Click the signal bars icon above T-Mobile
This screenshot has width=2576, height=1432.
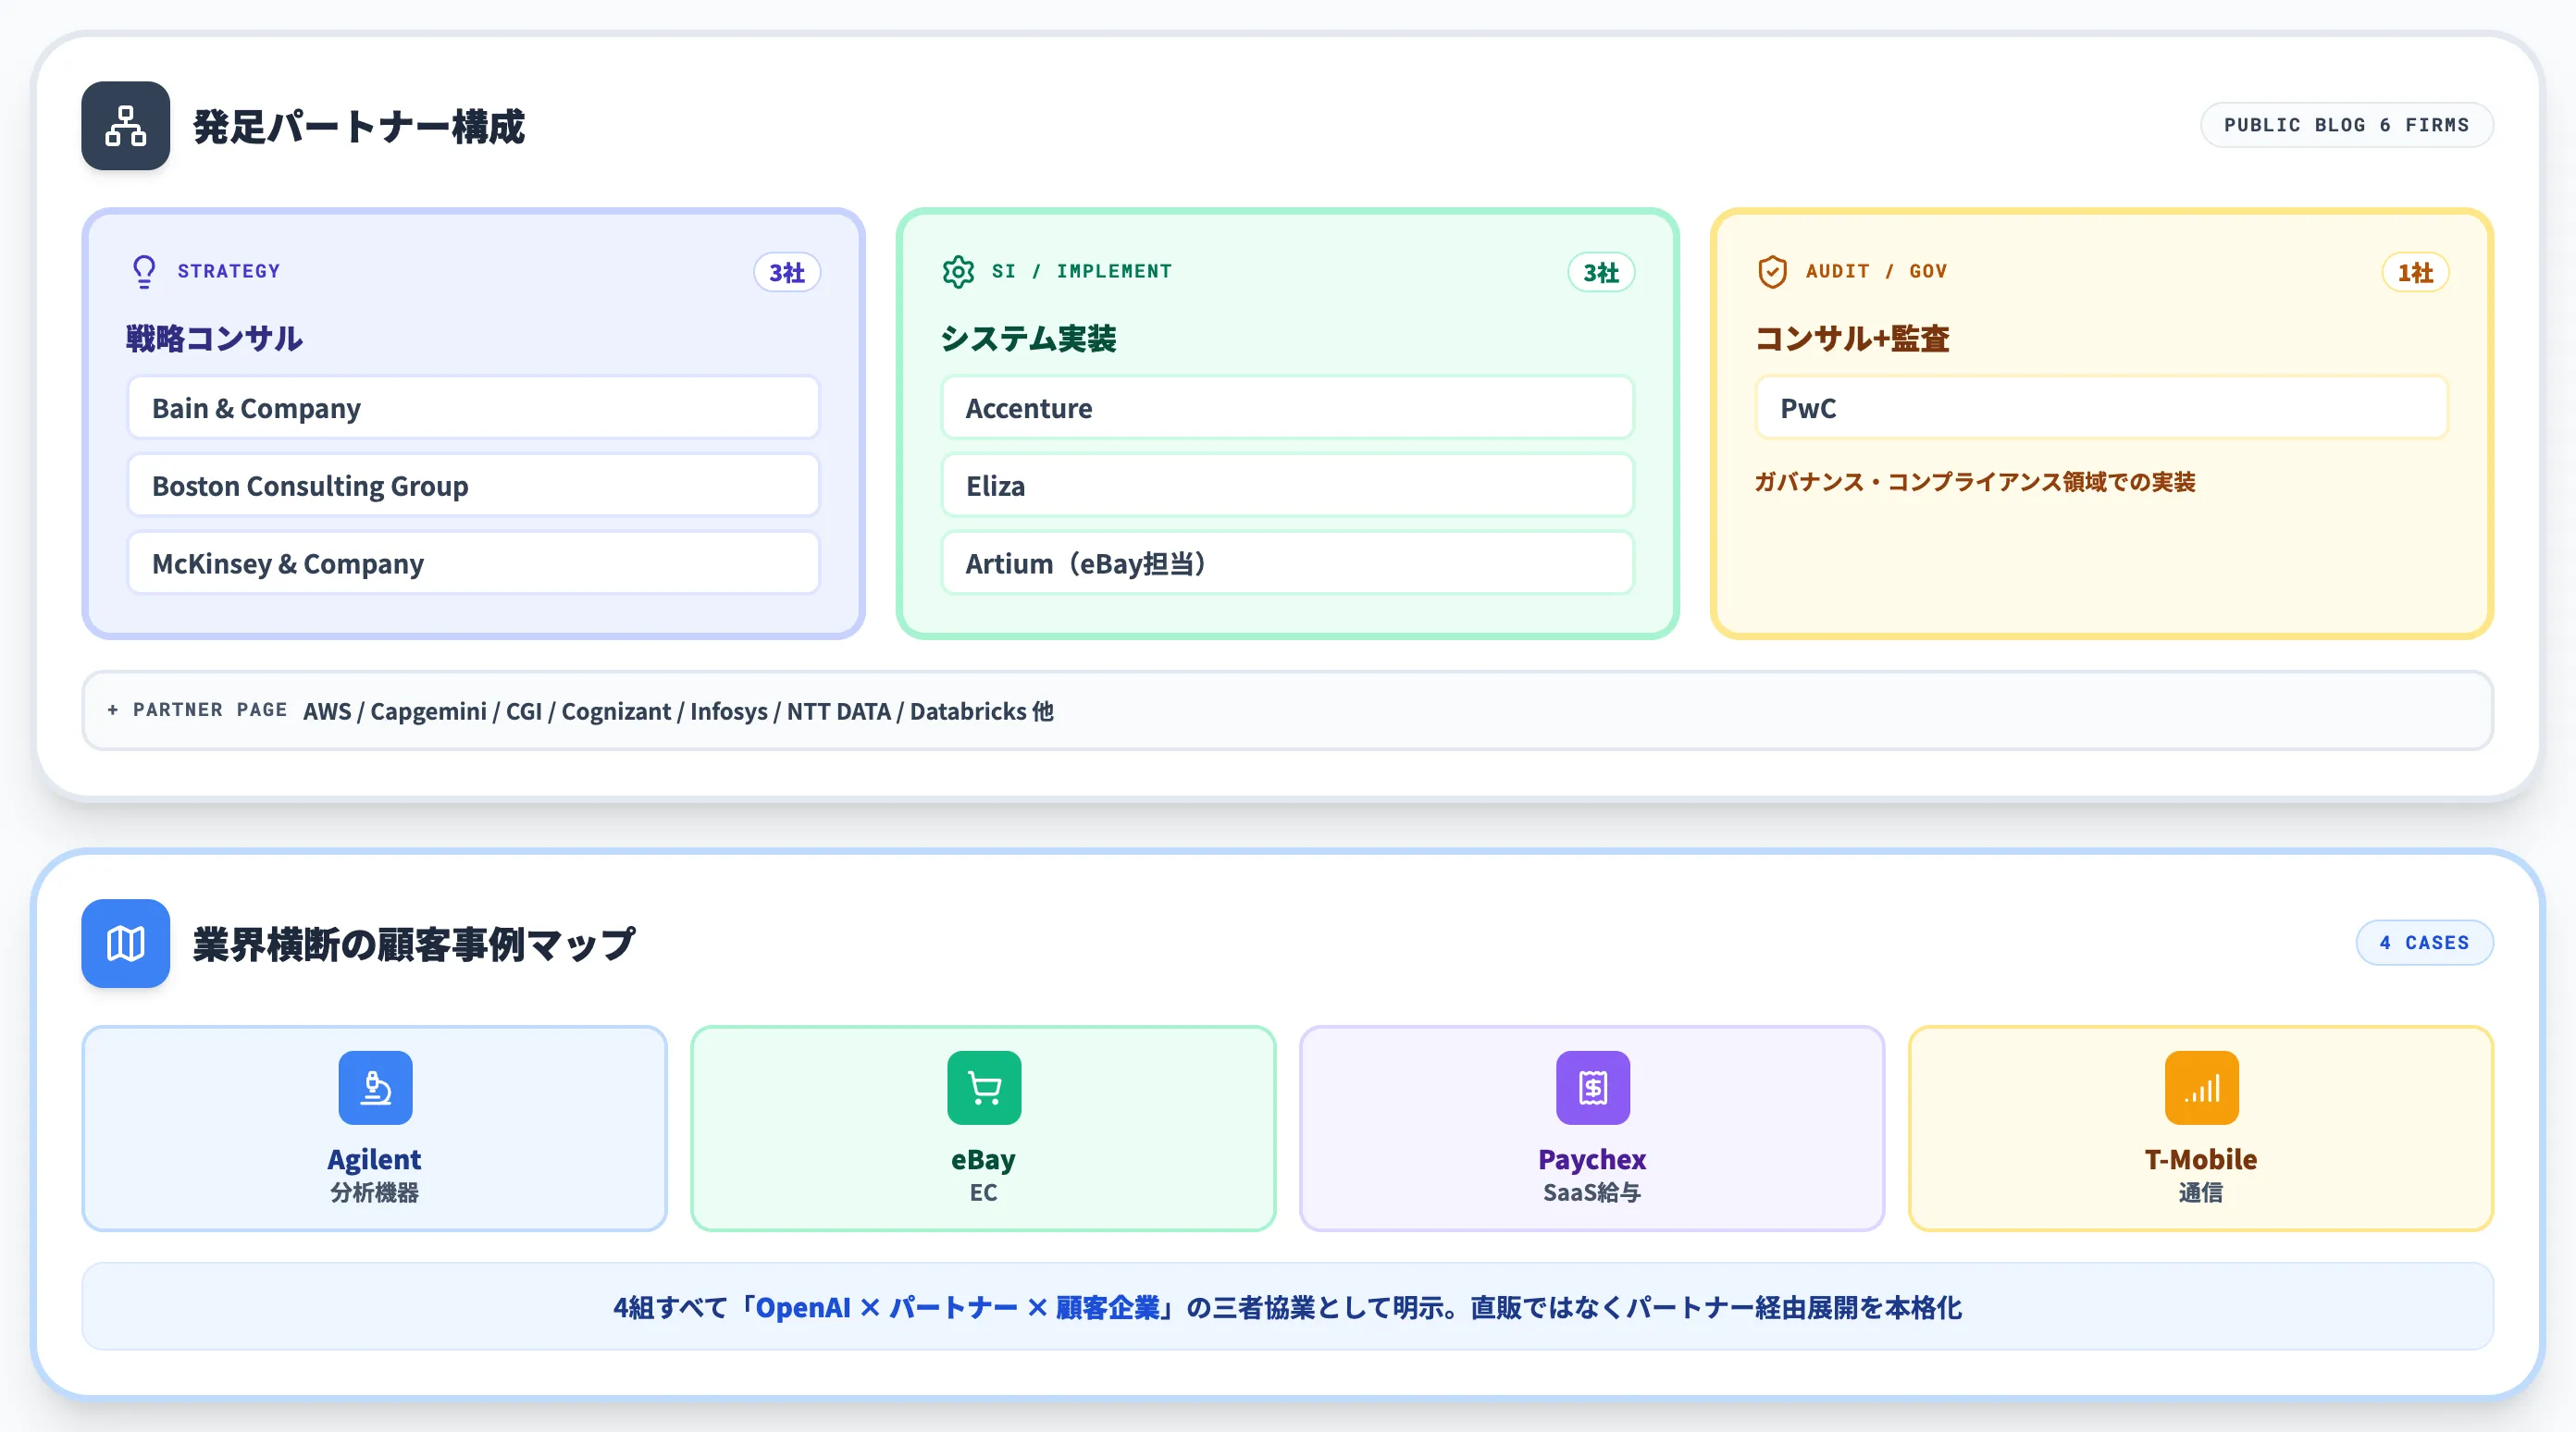[x=2201, y=1088]
